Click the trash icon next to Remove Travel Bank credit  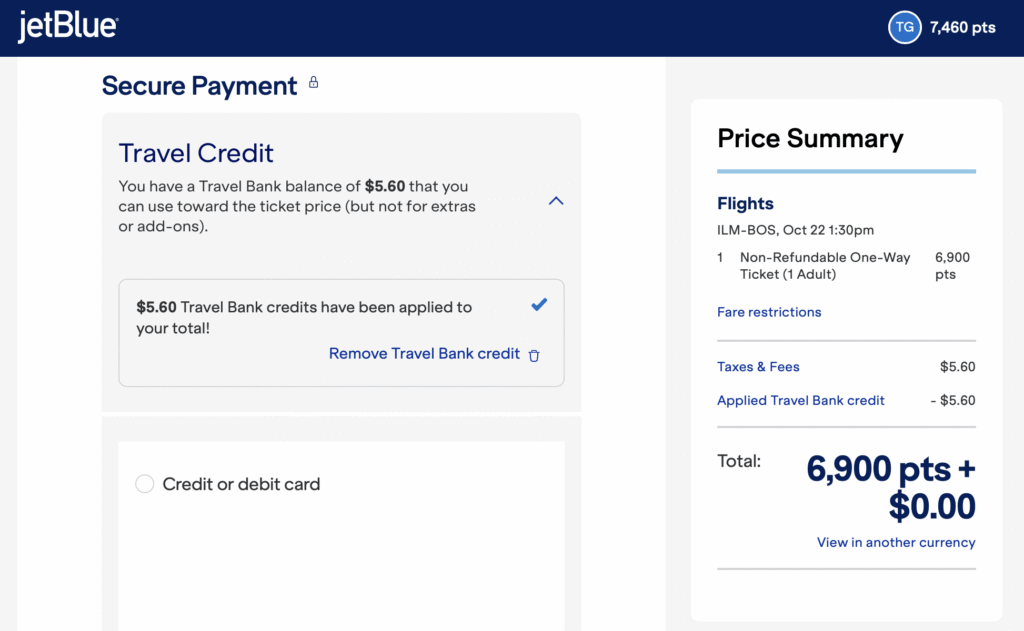tap(535, 354)
